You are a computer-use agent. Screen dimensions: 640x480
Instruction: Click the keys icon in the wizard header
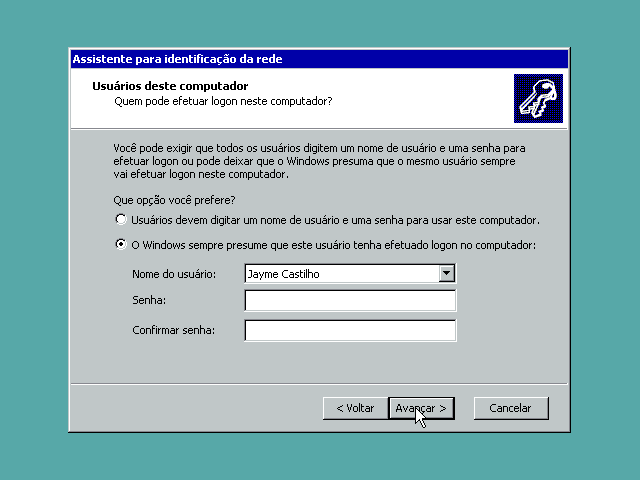pyautogui.click(x=538, y=98)
